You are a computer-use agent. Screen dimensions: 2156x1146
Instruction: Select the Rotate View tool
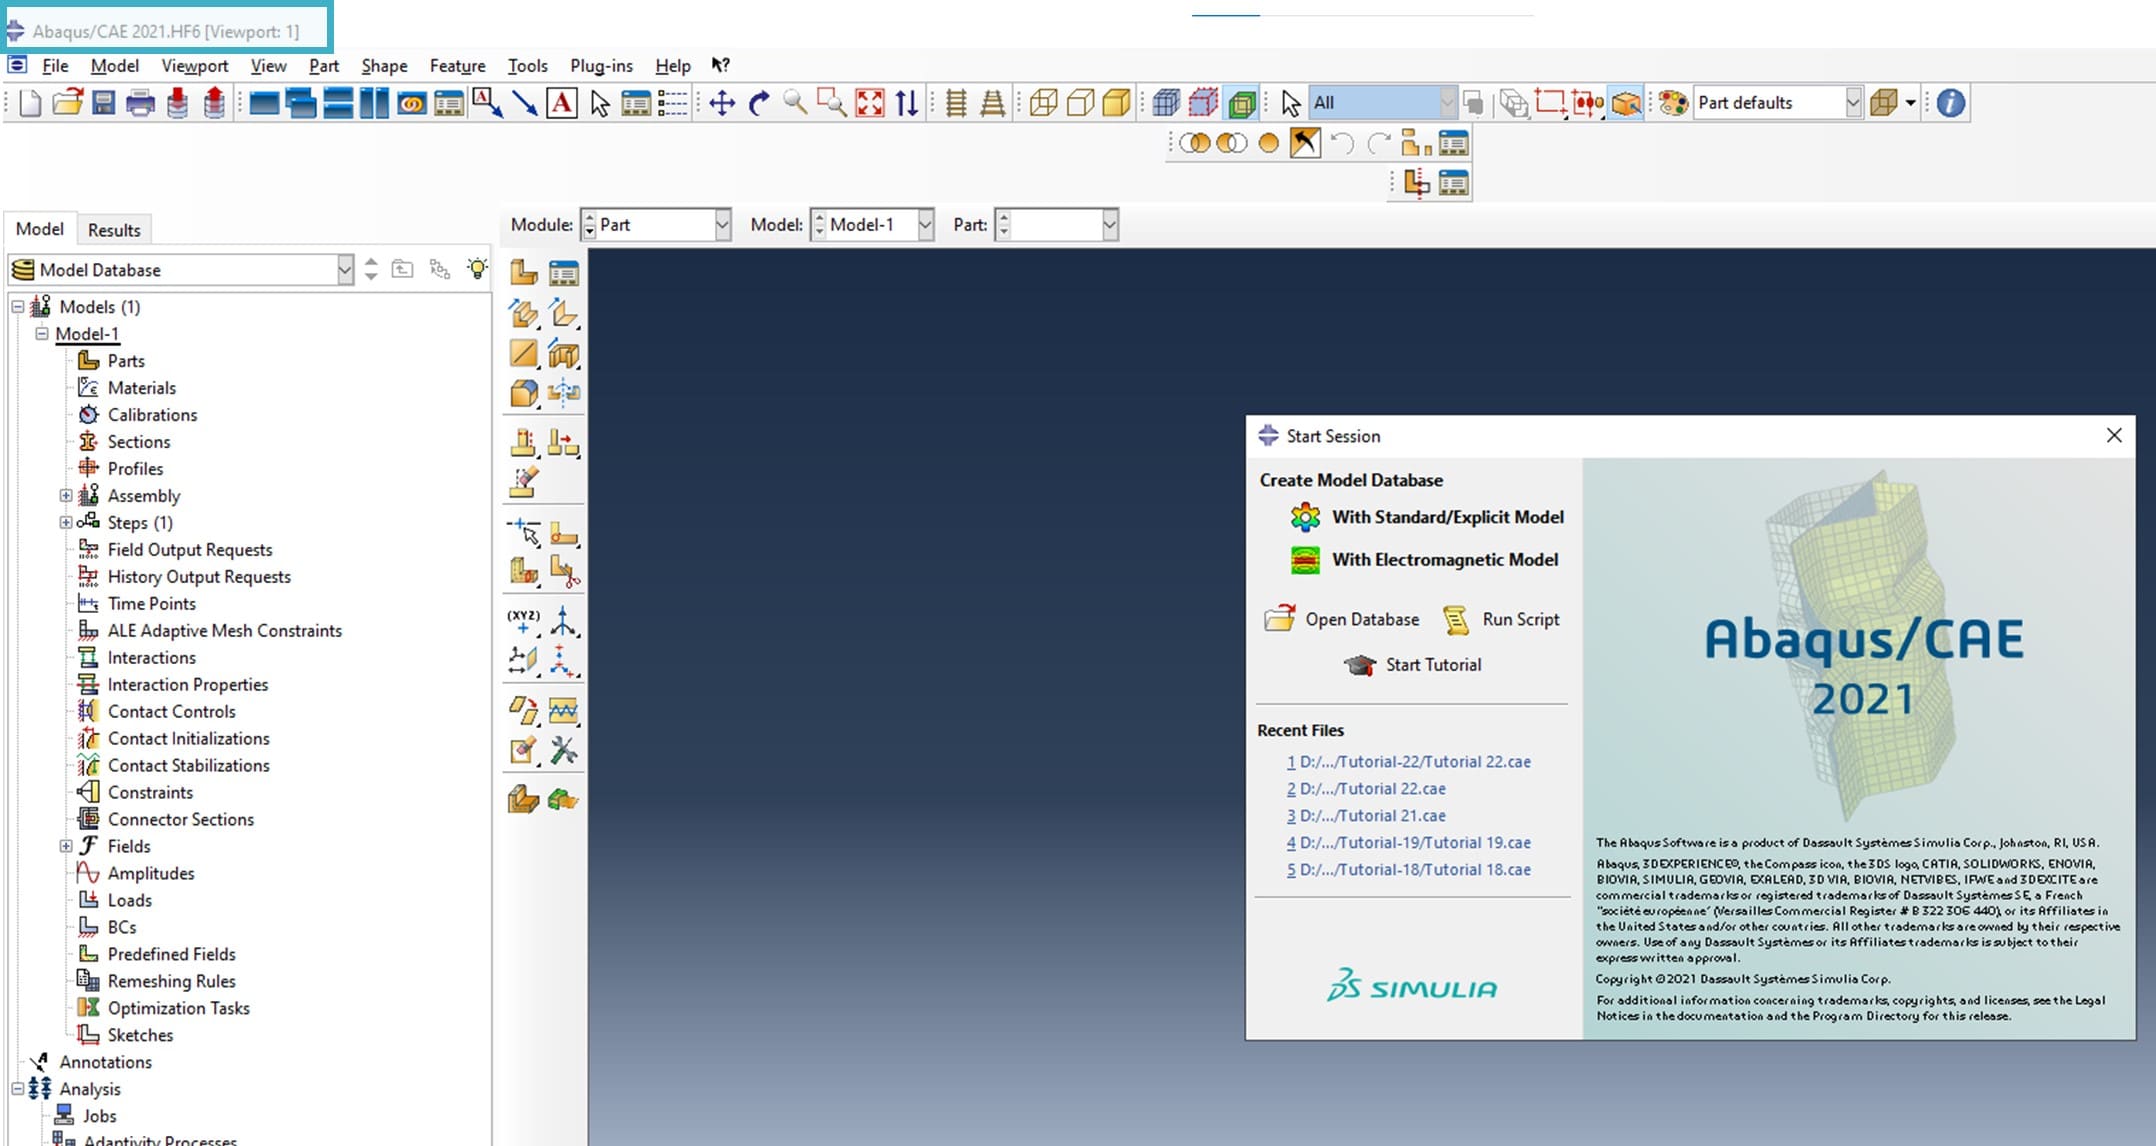[759, 102]
